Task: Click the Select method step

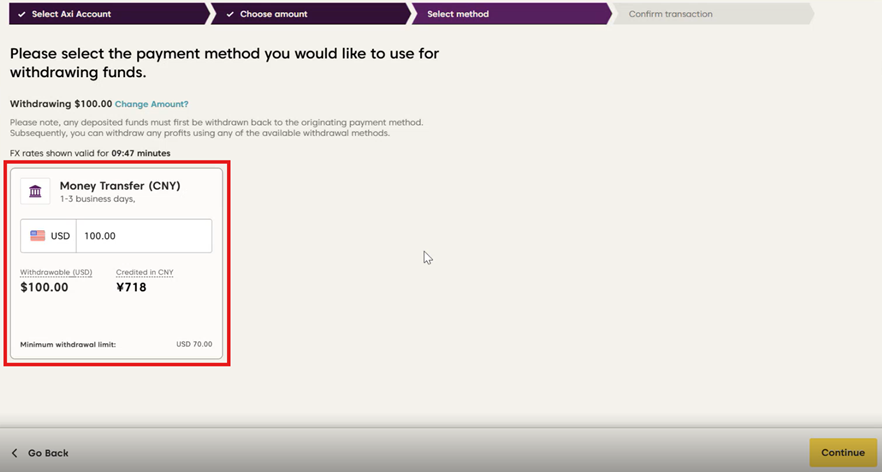Action: (458, 14)
